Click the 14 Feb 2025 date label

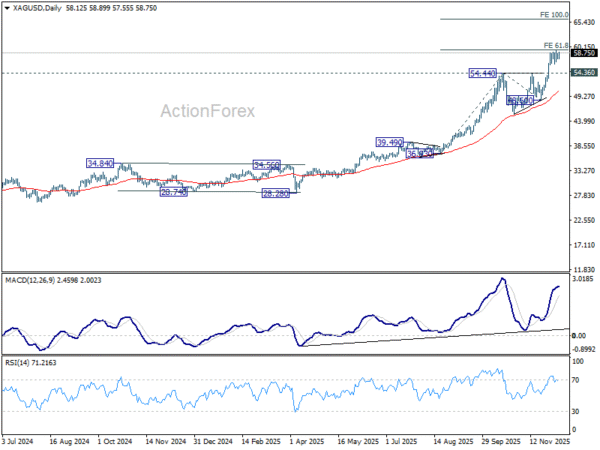coord(261,441)
